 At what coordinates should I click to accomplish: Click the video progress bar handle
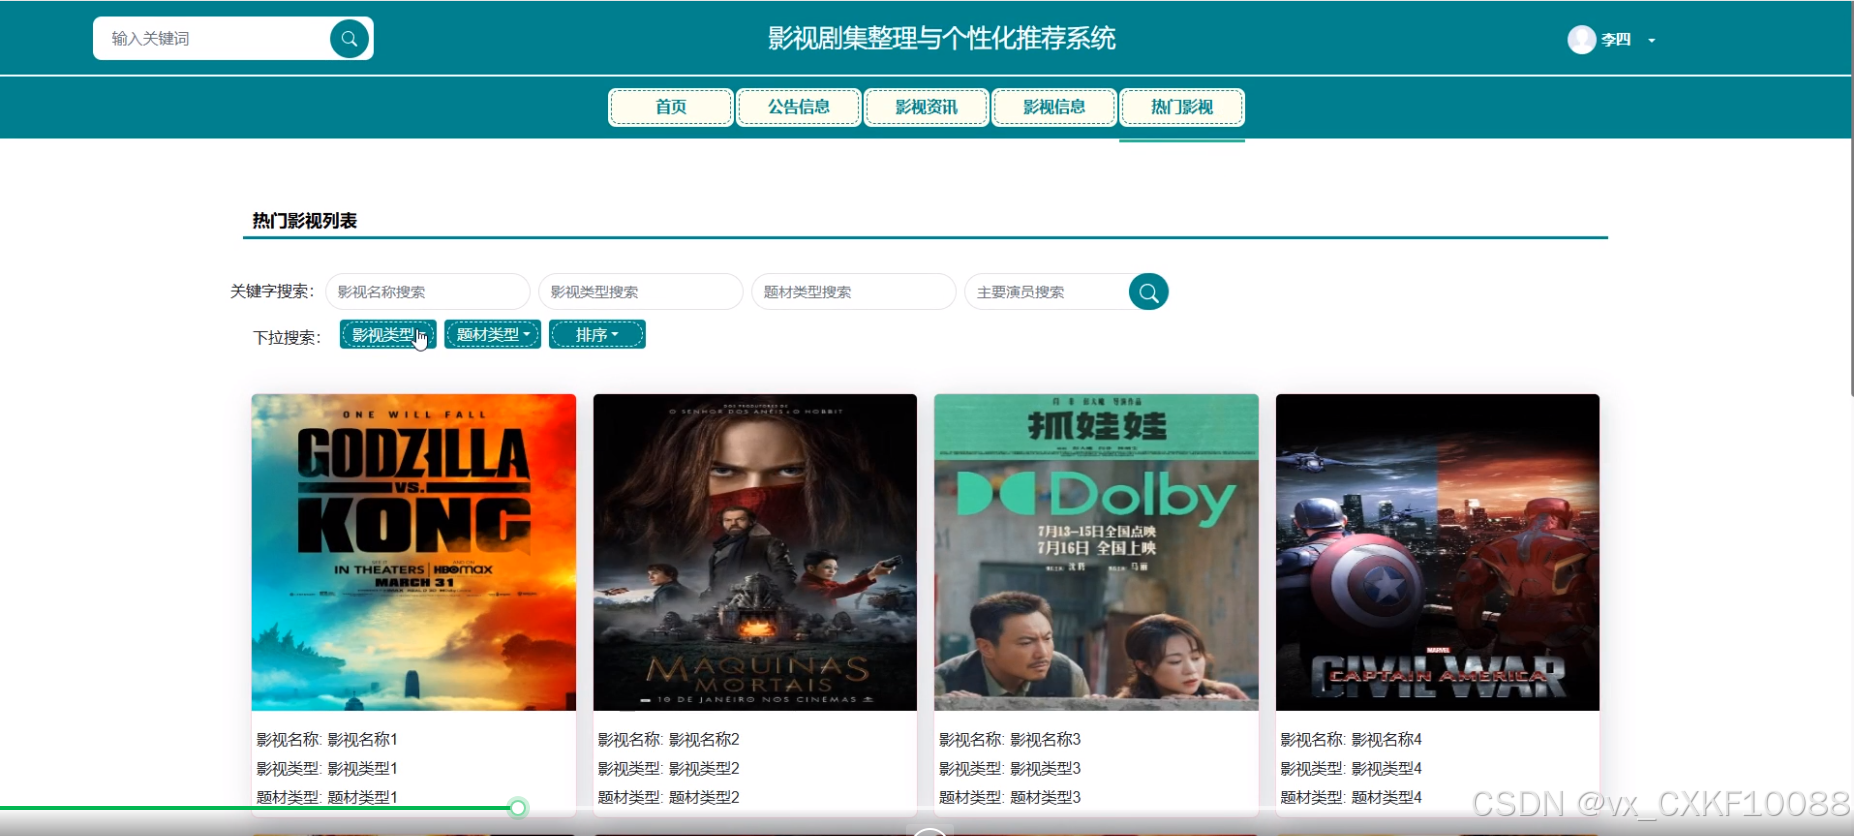coord(518,808)
